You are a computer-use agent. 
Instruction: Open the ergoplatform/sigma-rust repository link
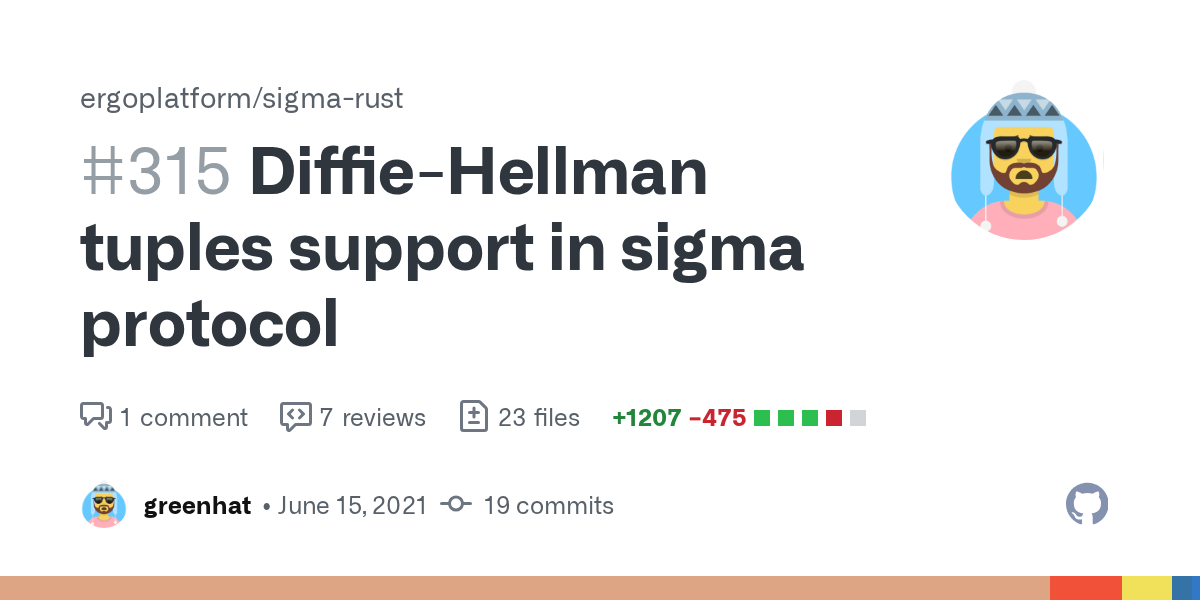[242, 99]
